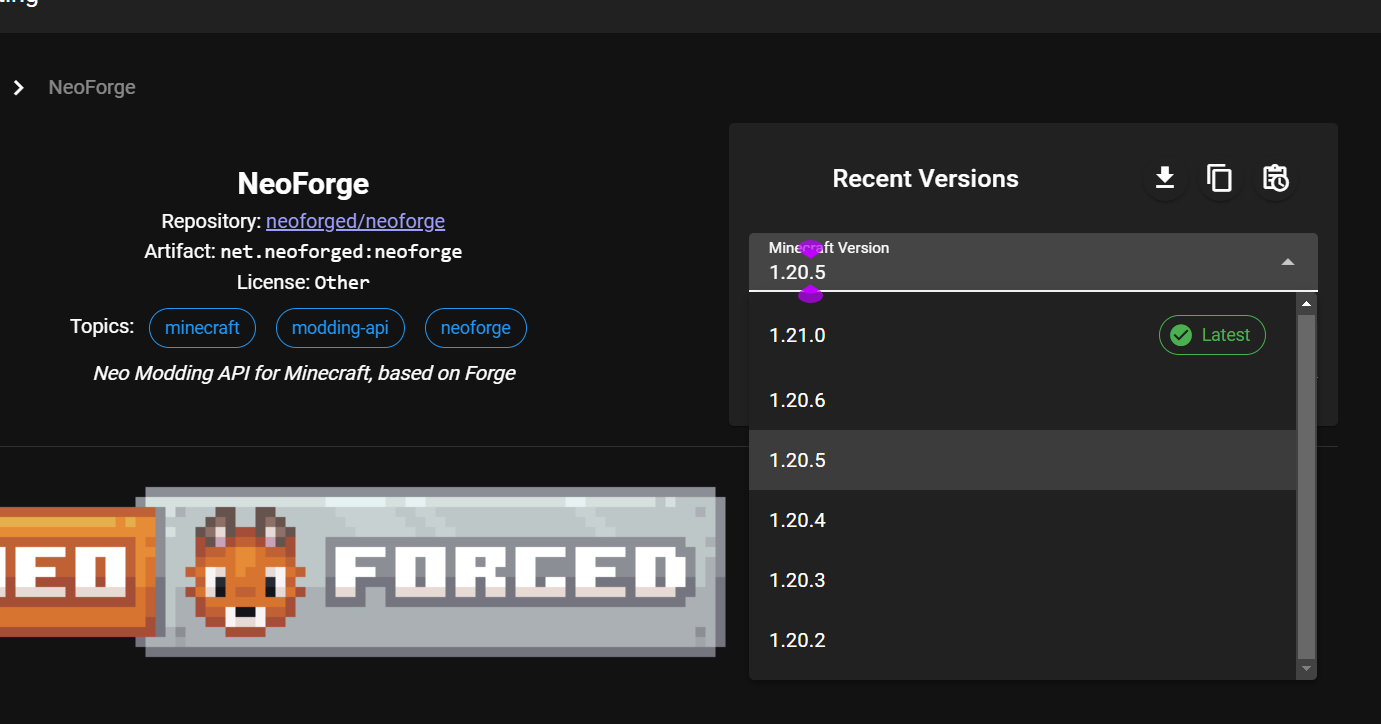The width and height of the screenshot is (1381, 724).
Task: Pick version 1.20.4 from the list
Action: (x=798, y=520)
